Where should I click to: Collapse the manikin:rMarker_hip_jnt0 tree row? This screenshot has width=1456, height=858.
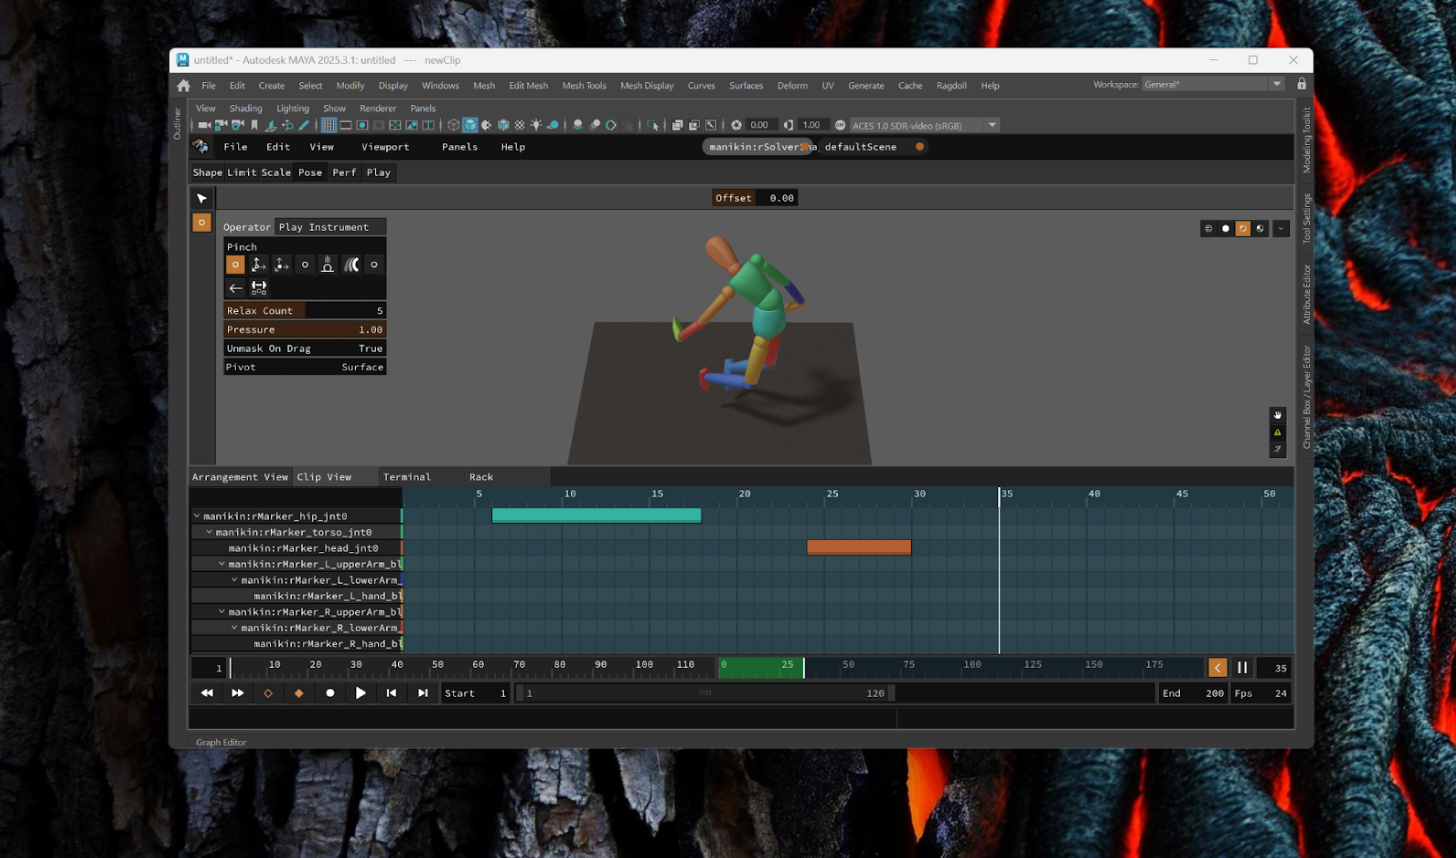click(x=197, y=516)
